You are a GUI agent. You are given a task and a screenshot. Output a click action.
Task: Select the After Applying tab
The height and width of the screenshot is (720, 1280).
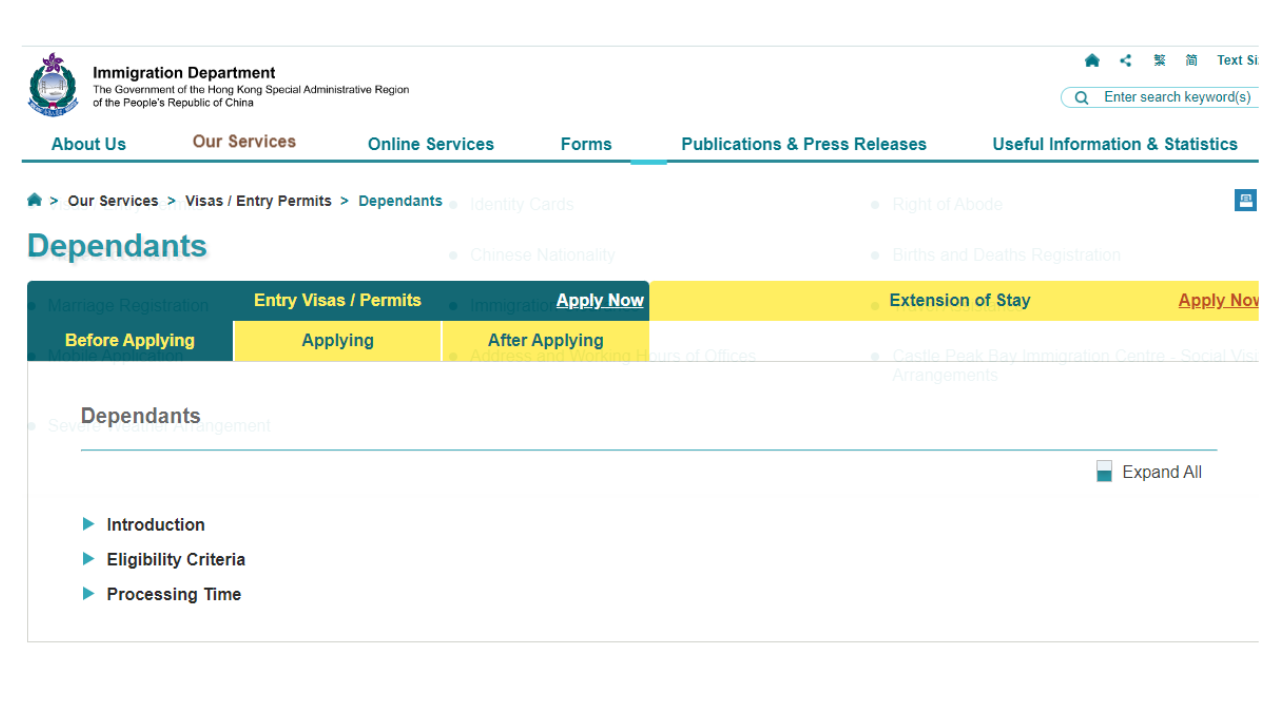pos(546,341)
